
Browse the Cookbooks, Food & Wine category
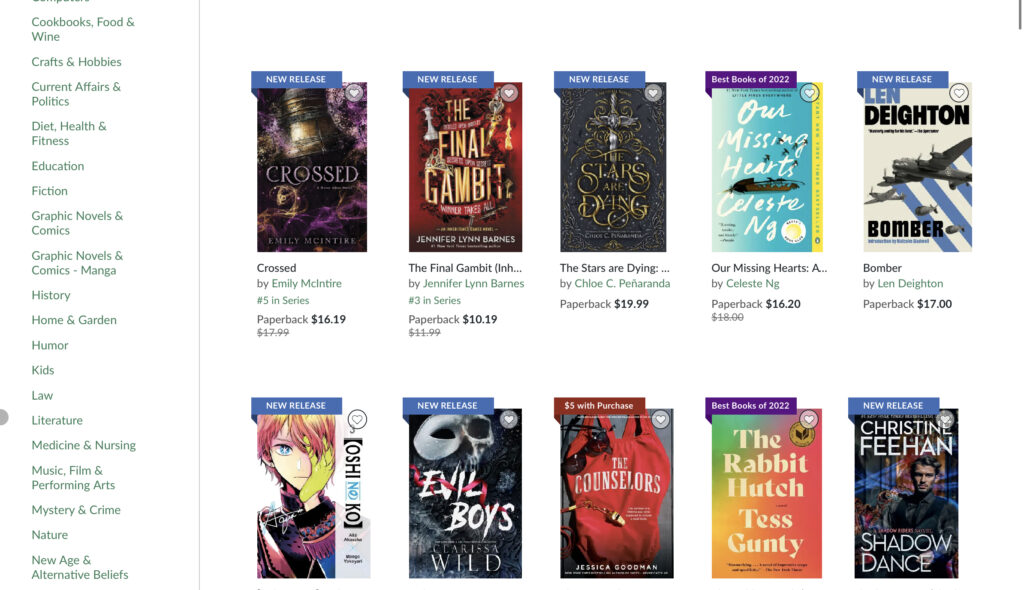(x=83, y=29)
